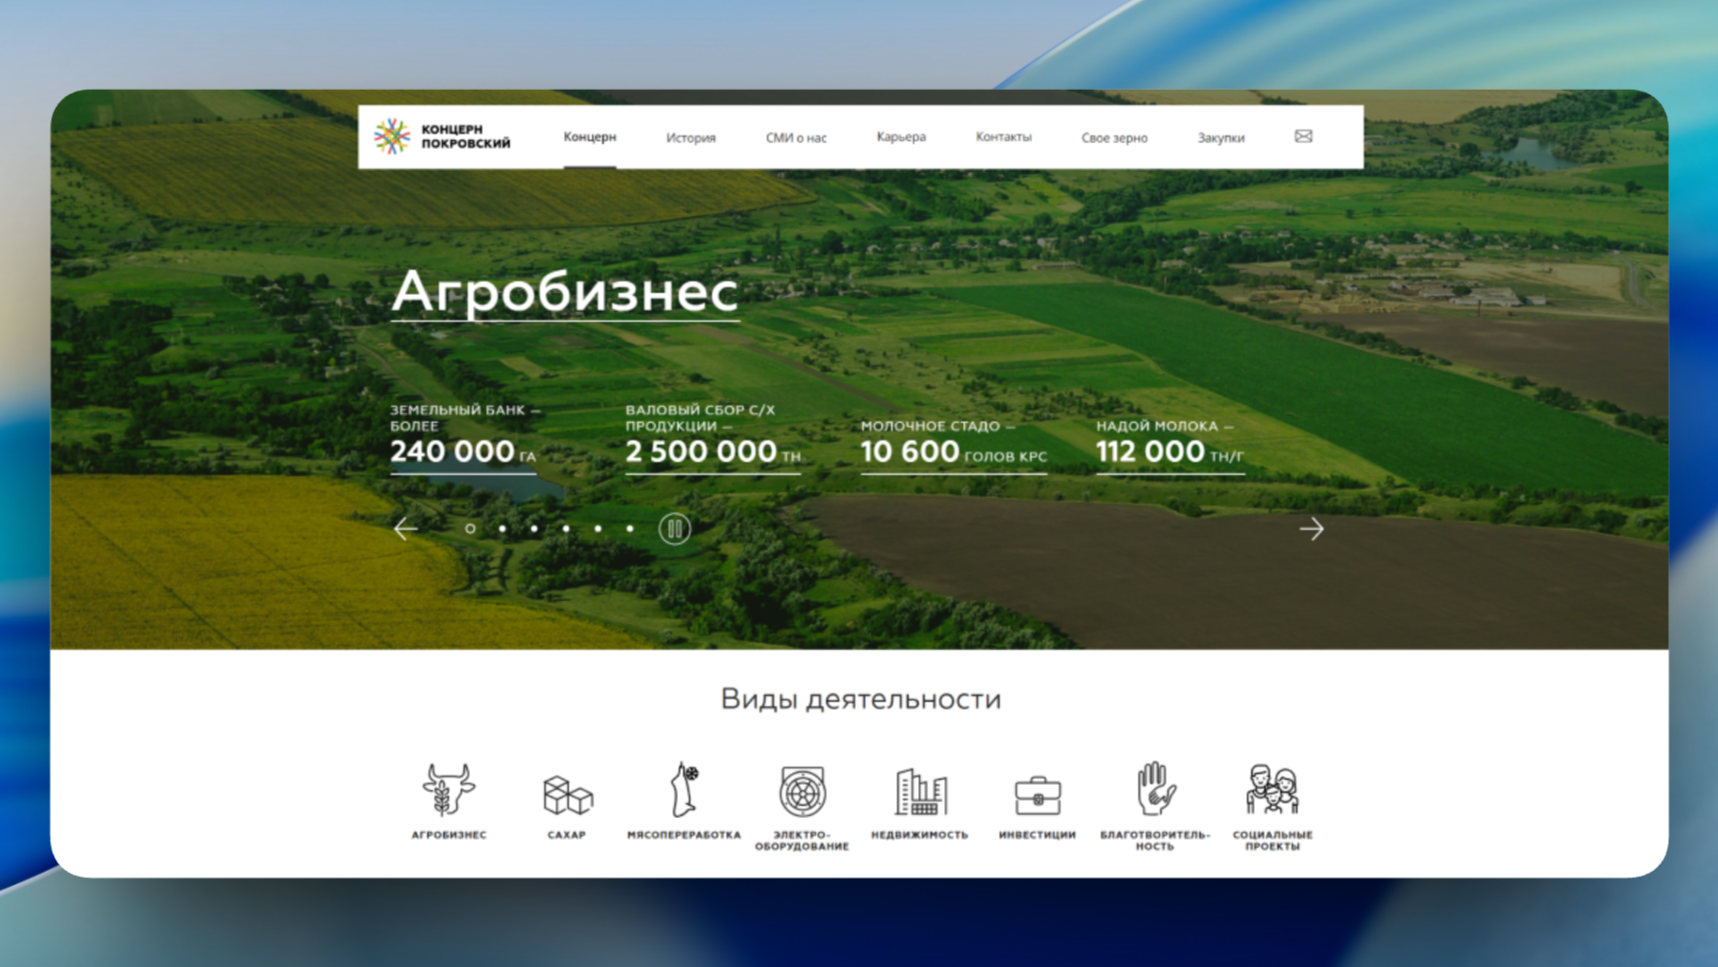Open the Карьера menu item
Image resolution: width=1718 pixels, height=967 pixels.
[x=901, y=137]
